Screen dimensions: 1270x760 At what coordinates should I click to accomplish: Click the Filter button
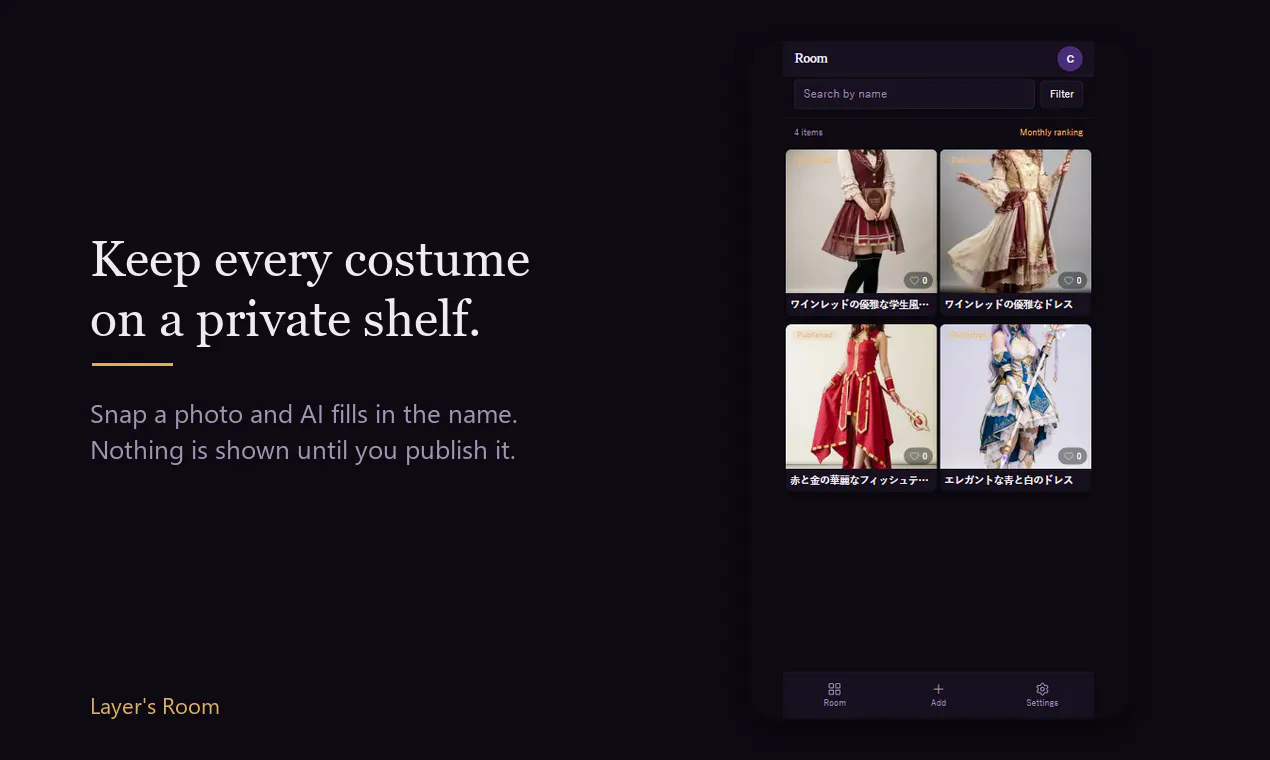point(1062,94)
